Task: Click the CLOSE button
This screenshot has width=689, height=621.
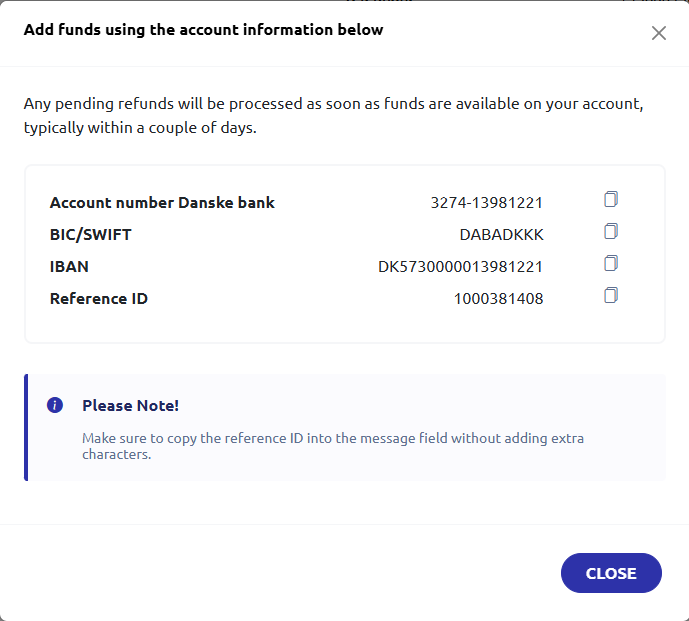Action: pyautogui.click(x=611, y=573)
